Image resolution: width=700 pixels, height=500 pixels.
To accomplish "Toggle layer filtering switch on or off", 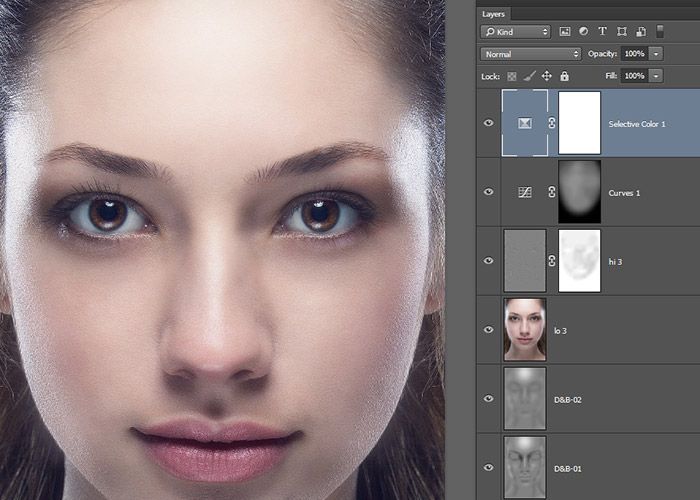I will coord(660,31).
